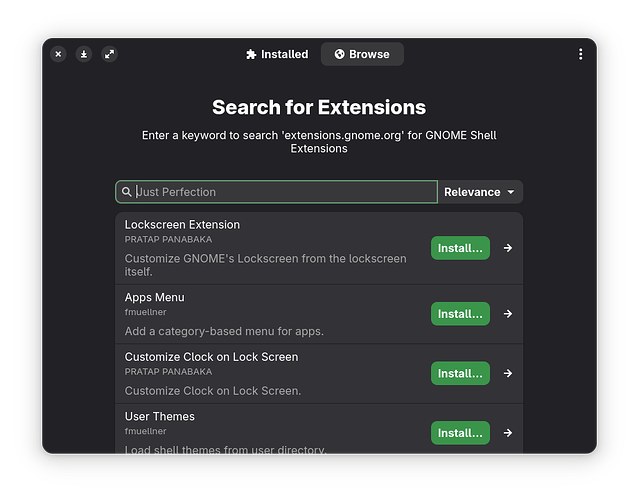
Task: Maximize the window with the expand-arrows icon
Action: (x=110, y=54)
